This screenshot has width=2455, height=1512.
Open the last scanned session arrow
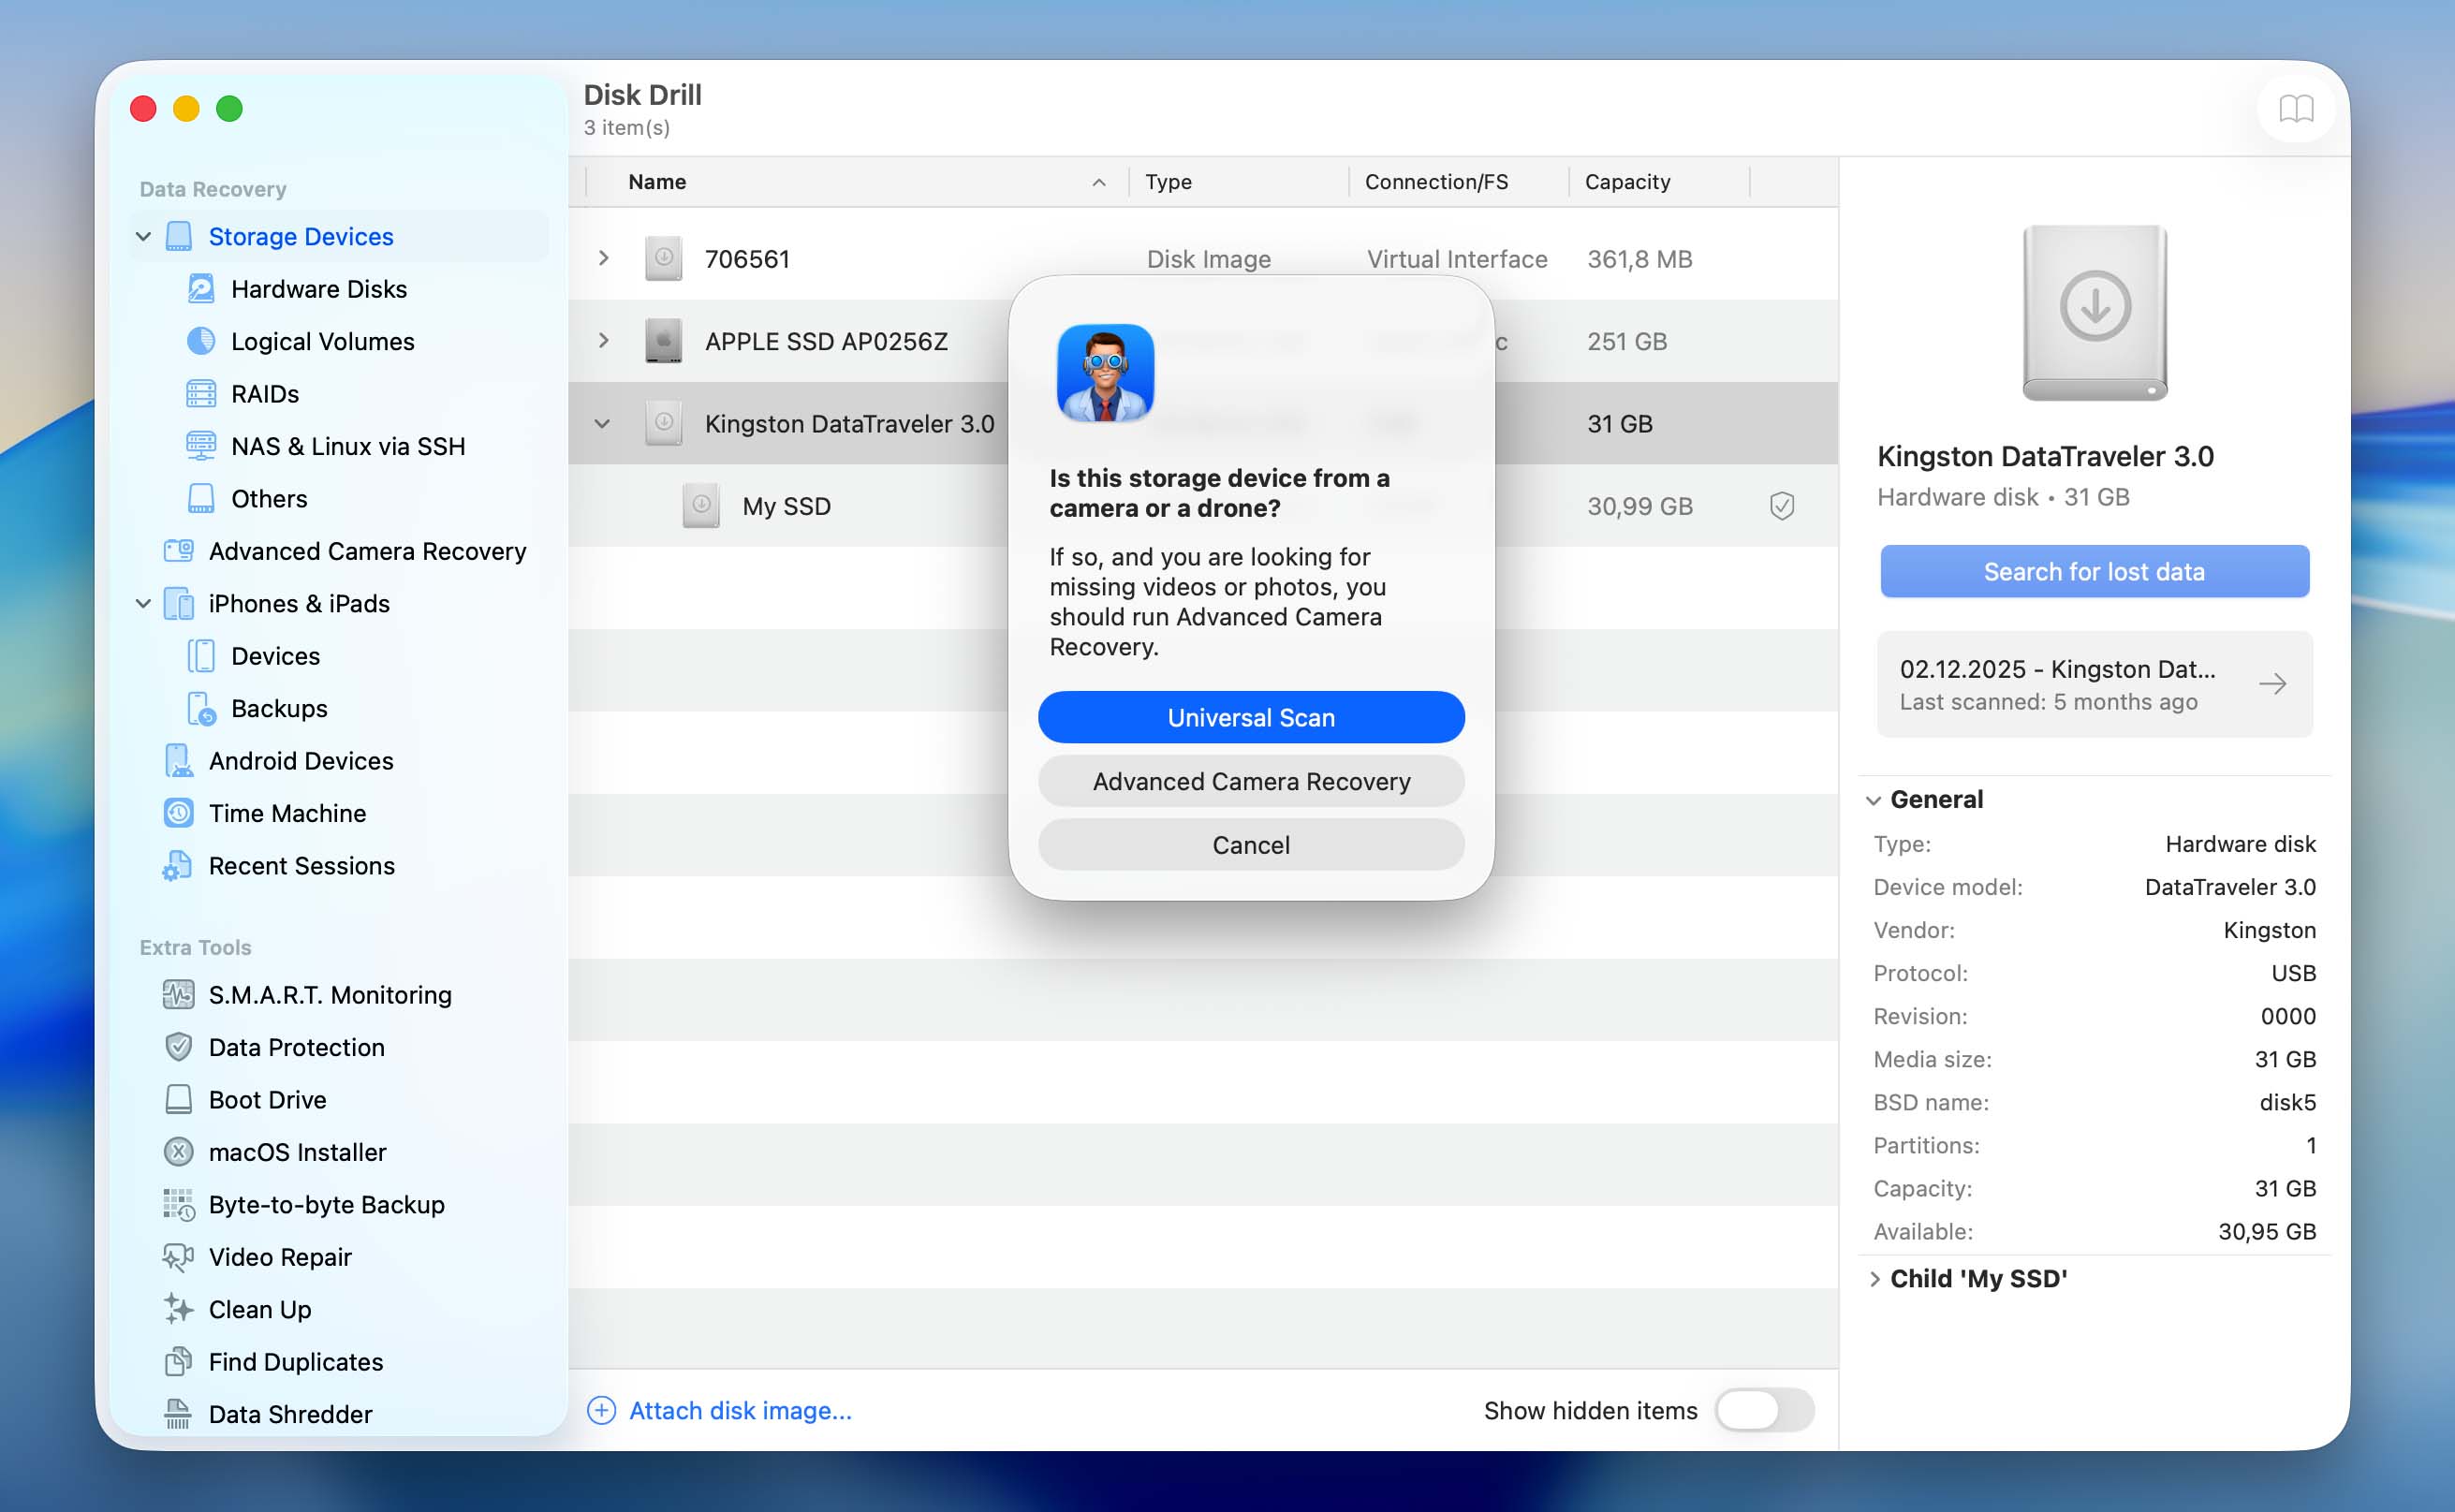(2272, 684)
